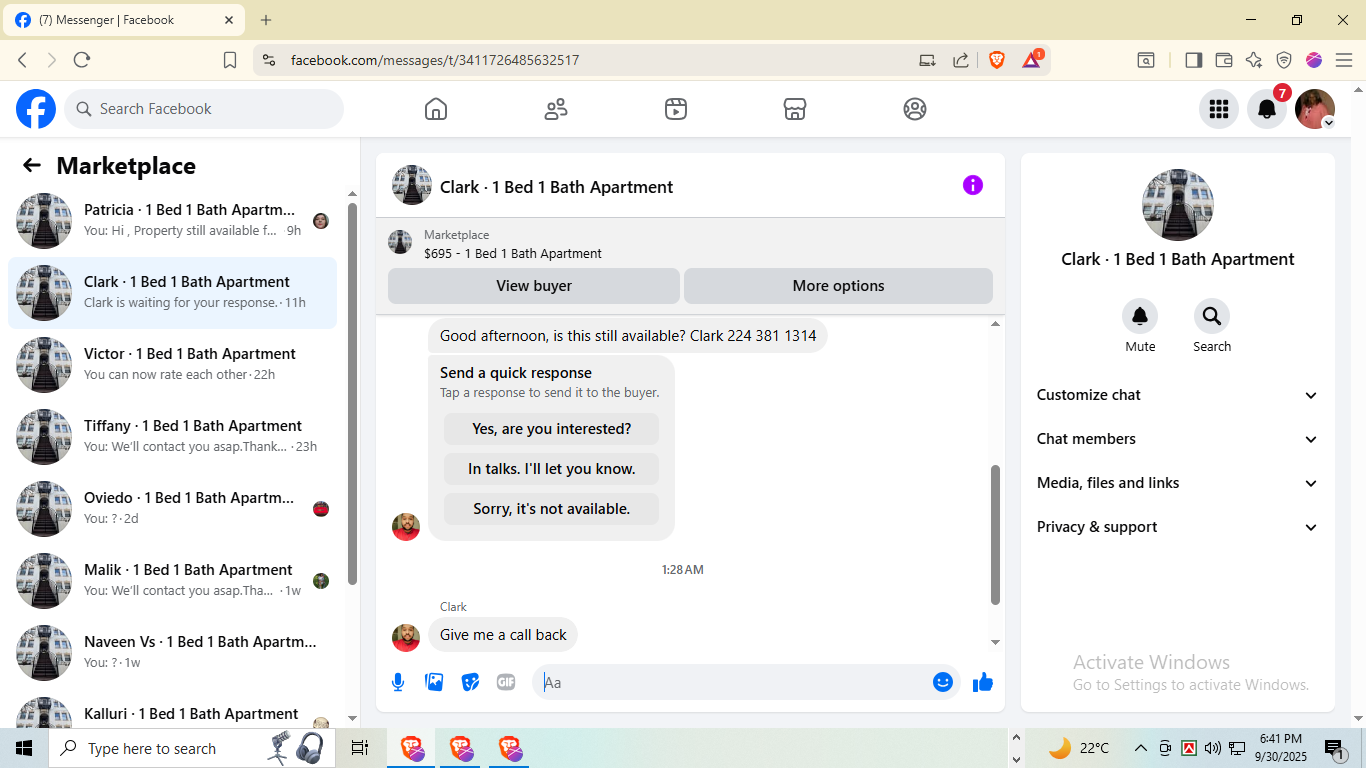Open the Brave Shields lion icon
Image resolution: width=1366 pixels, height=768 pixels.
[997, 60]
